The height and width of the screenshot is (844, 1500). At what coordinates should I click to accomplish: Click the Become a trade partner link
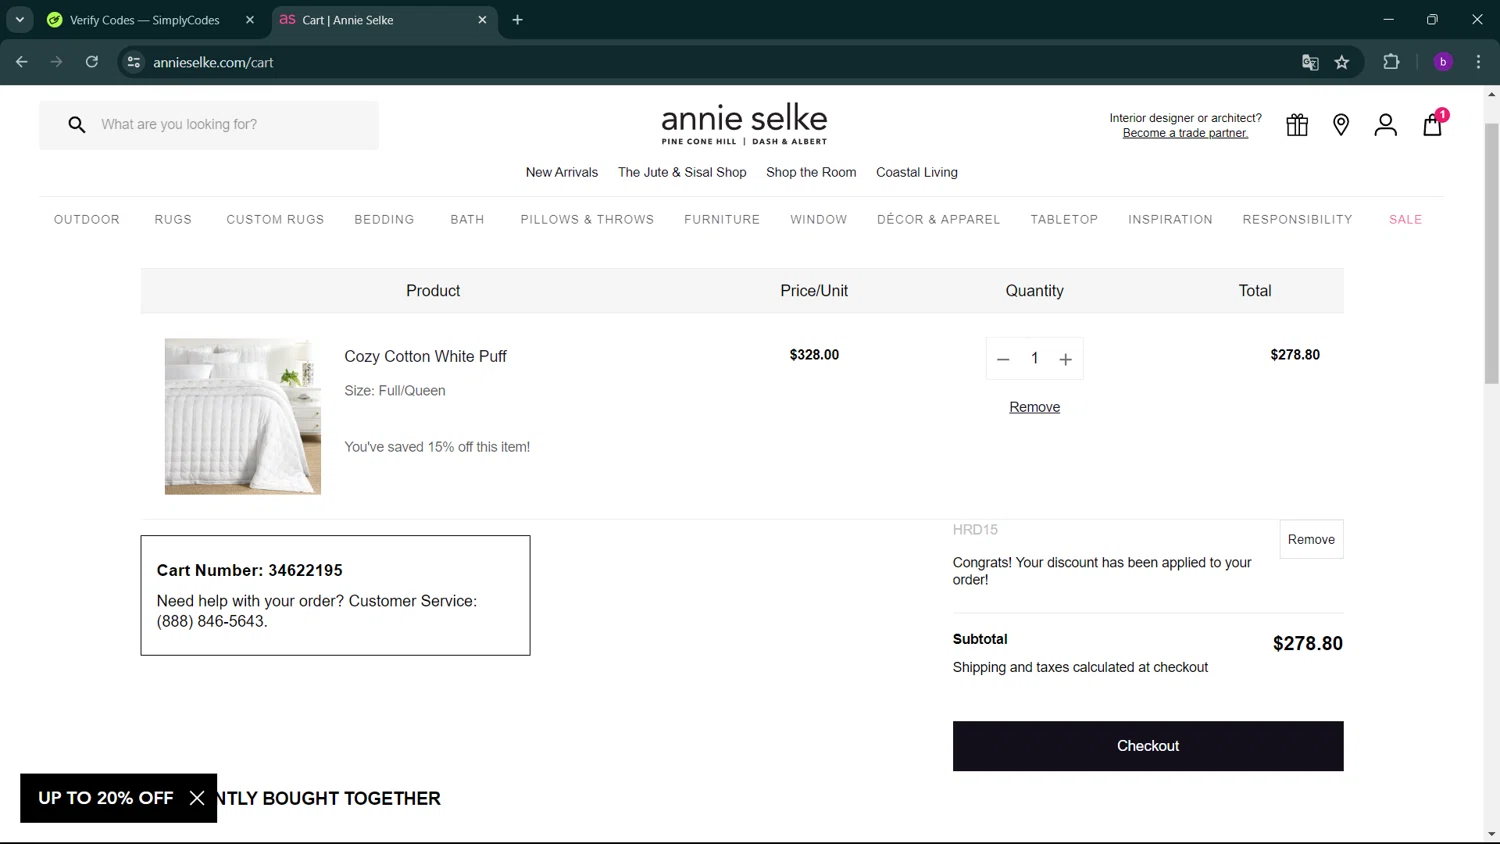[x=1185, y=133]
